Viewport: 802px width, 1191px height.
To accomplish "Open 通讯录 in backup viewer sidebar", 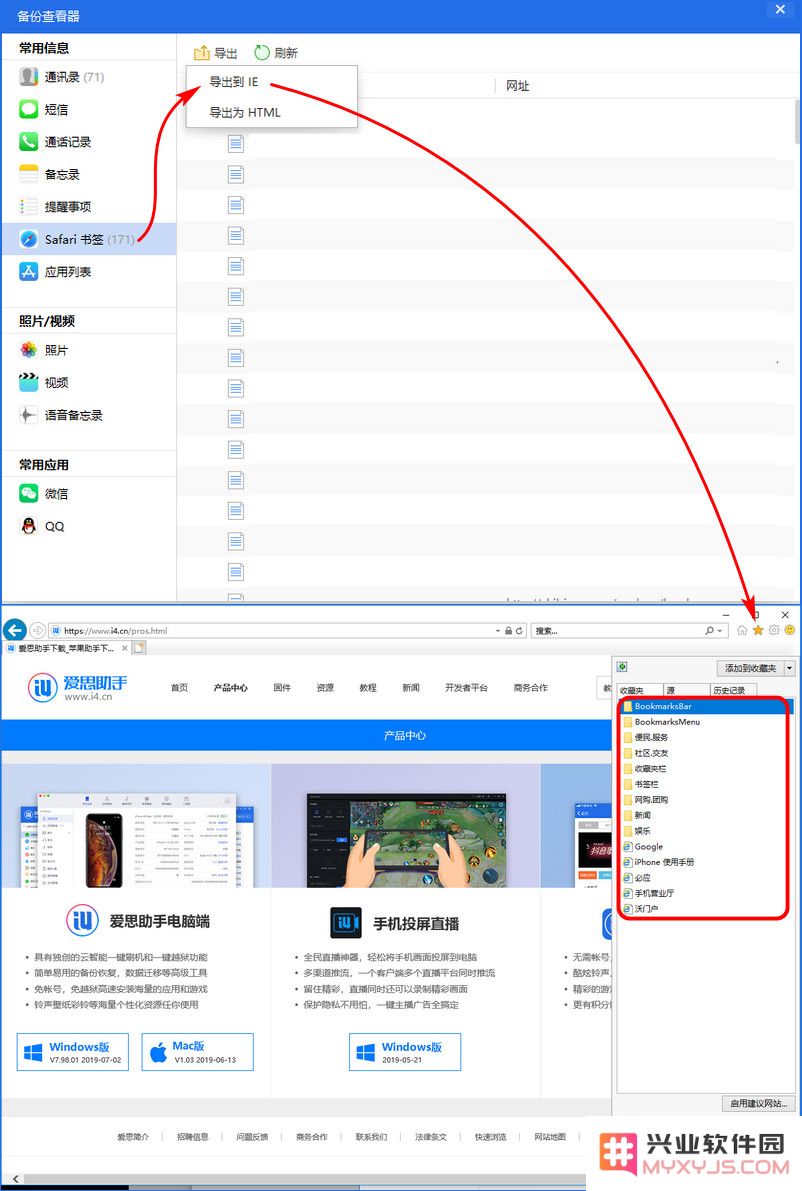I will point(74,77).
